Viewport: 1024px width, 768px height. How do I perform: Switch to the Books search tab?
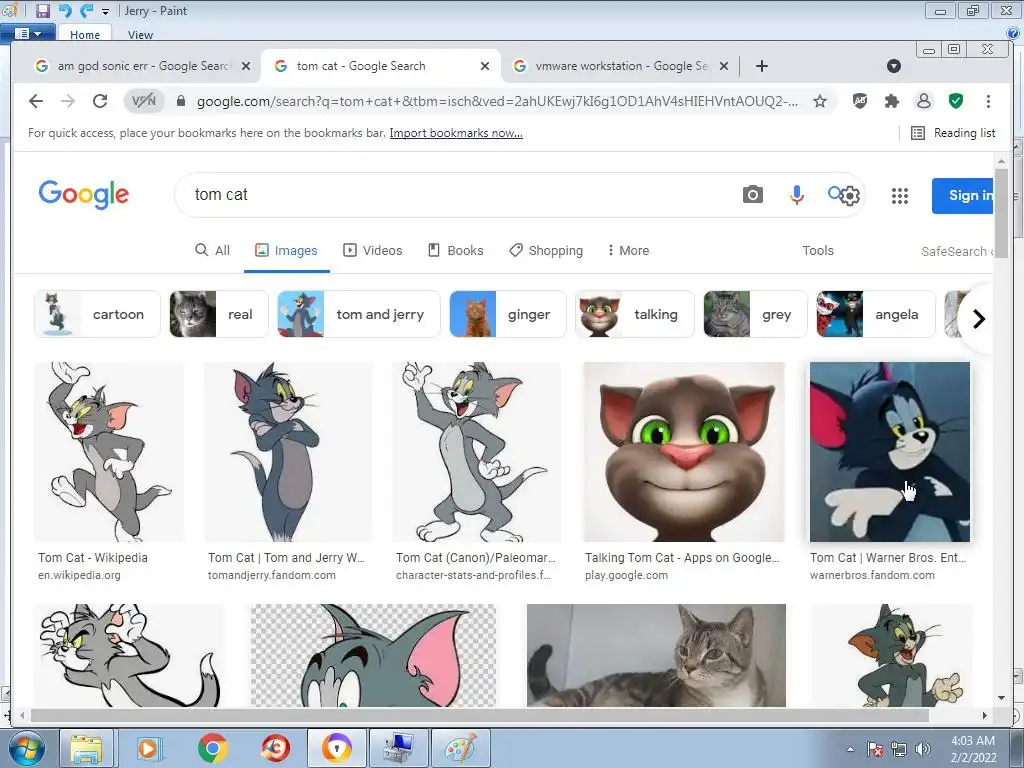[x=456, y=251]
